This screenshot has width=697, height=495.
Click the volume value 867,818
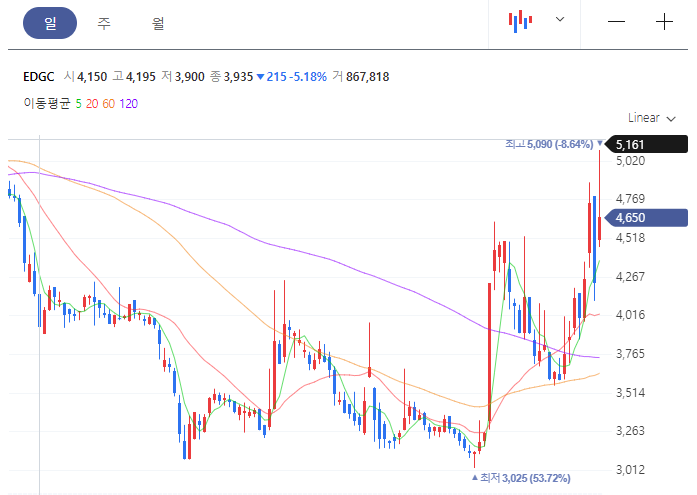[x=368, y=77]
